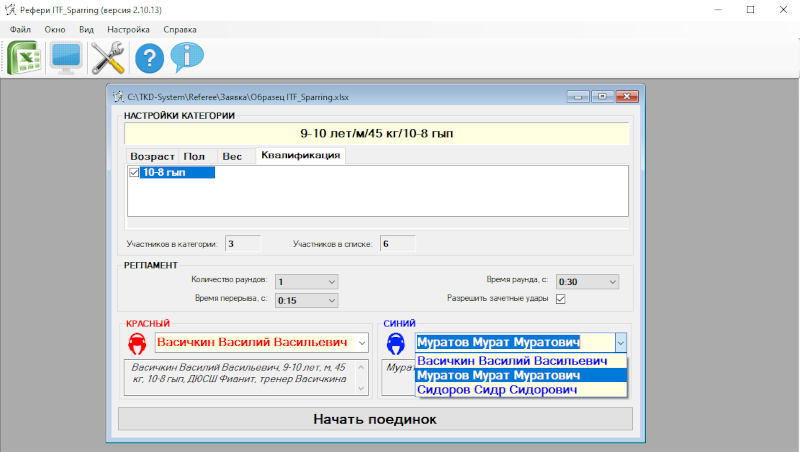Toggle the Разрешить зачетные удары checkbox

[561, 298]
